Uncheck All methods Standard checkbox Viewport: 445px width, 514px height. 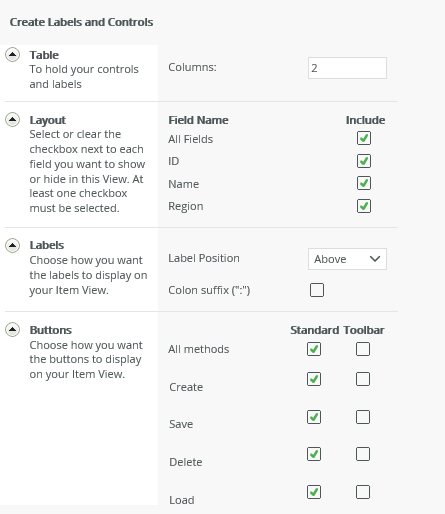(314, 349)
